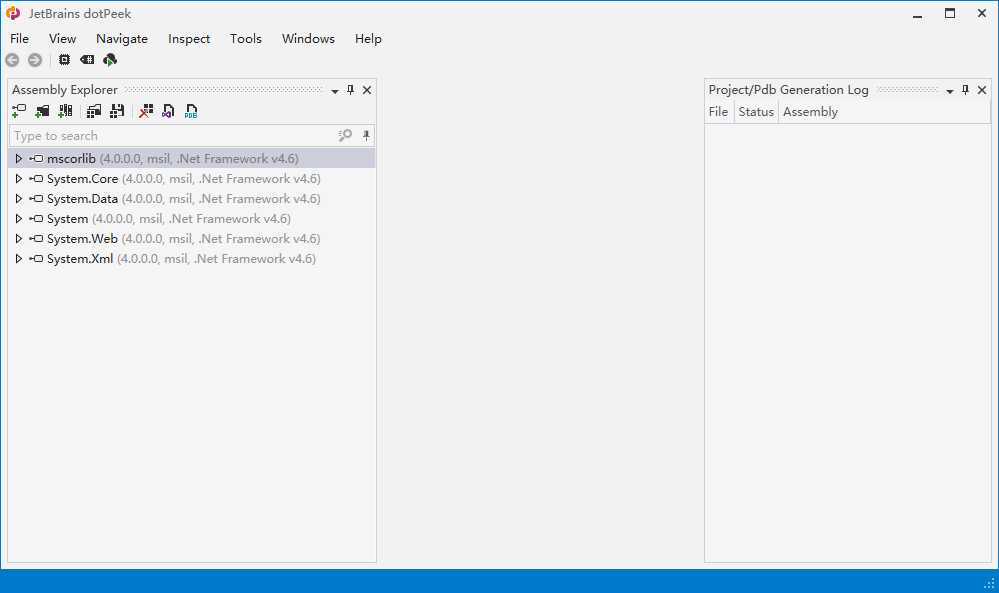The width and height of the screenshot is (999, 593).
Task: Click the clear assembly list red X icon
Action: [x=146, y=111]
